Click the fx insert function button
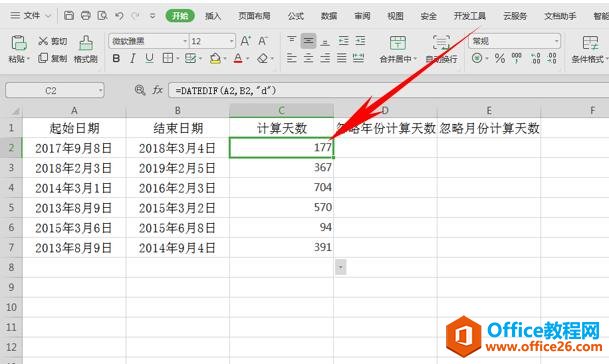The width and height of the screenshot is (609, 364). point(157,90)
